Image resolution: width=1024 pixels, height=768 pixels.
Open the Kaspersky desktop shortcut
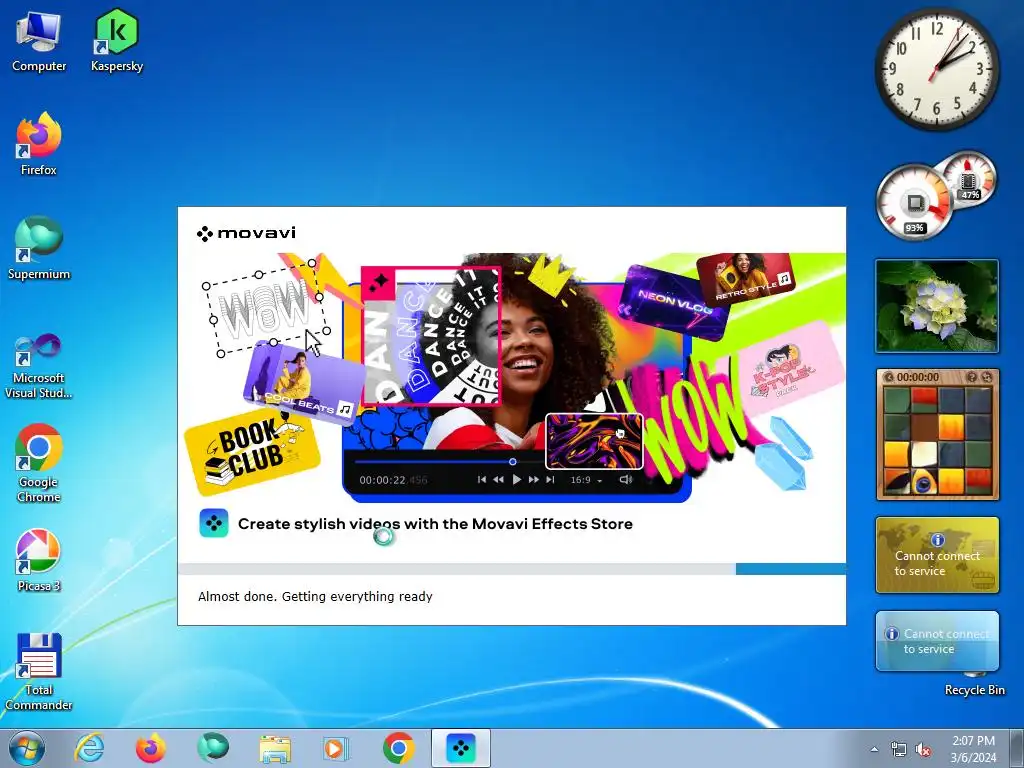coord(117,40)
